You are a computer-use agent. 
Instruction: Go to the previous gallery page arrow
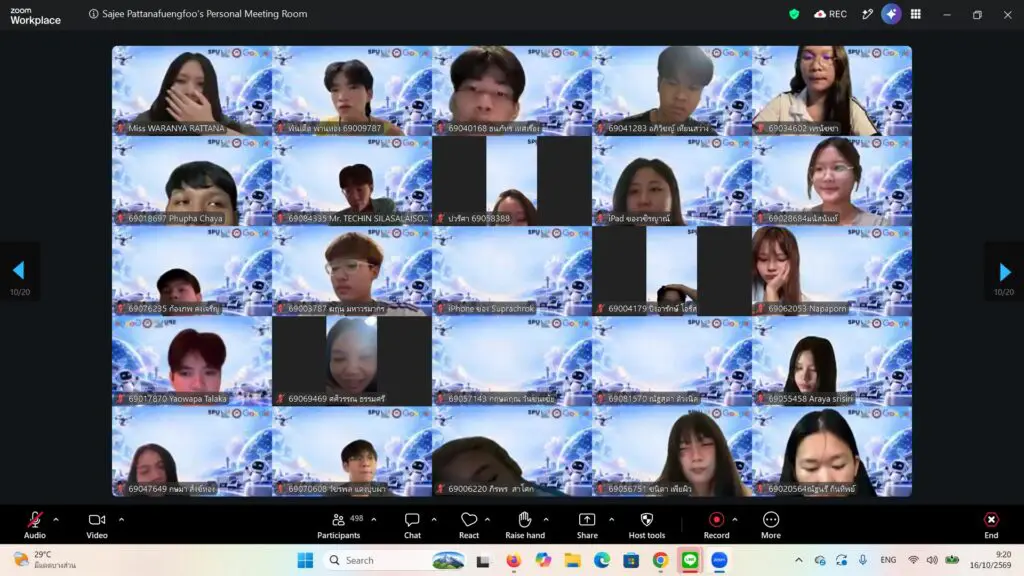(x=19, y=270)
